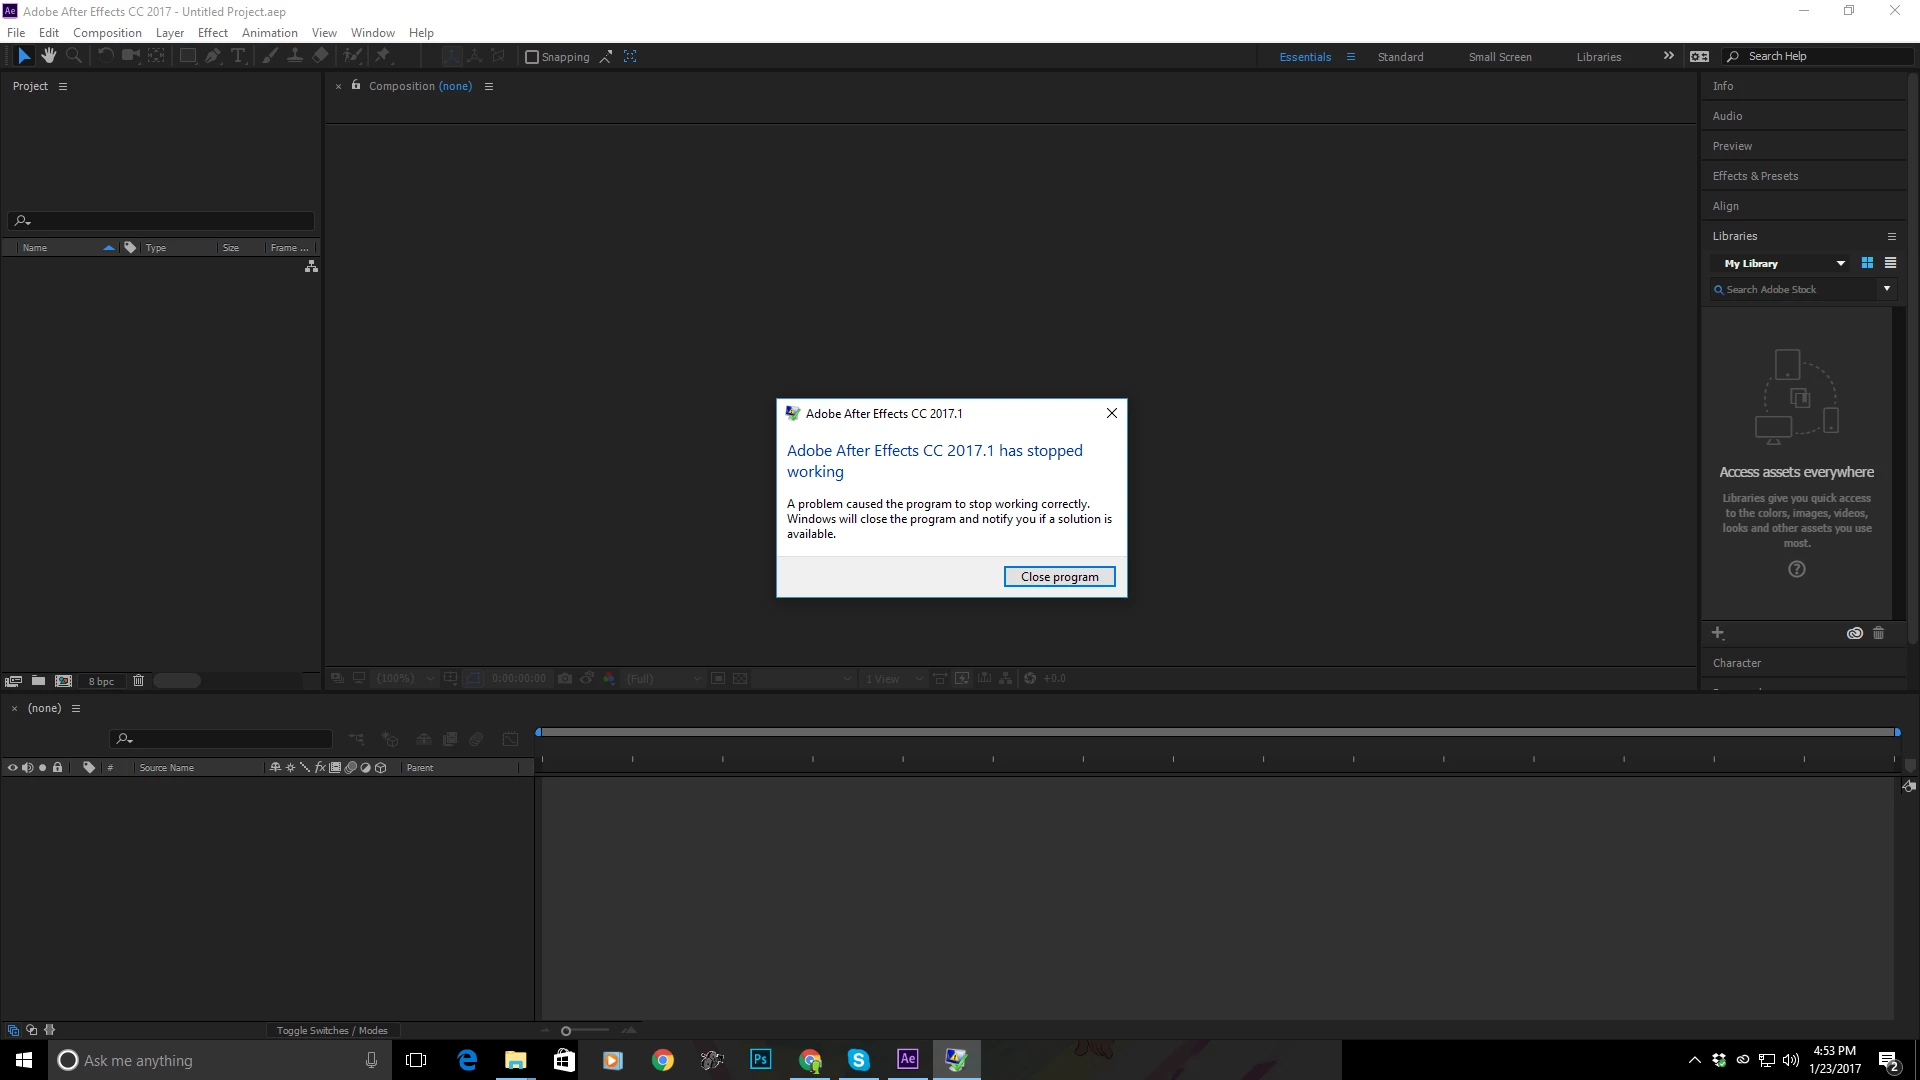Select the Horizontal Type tool
Screen dimensions: 1920x1080
[238, 56]
